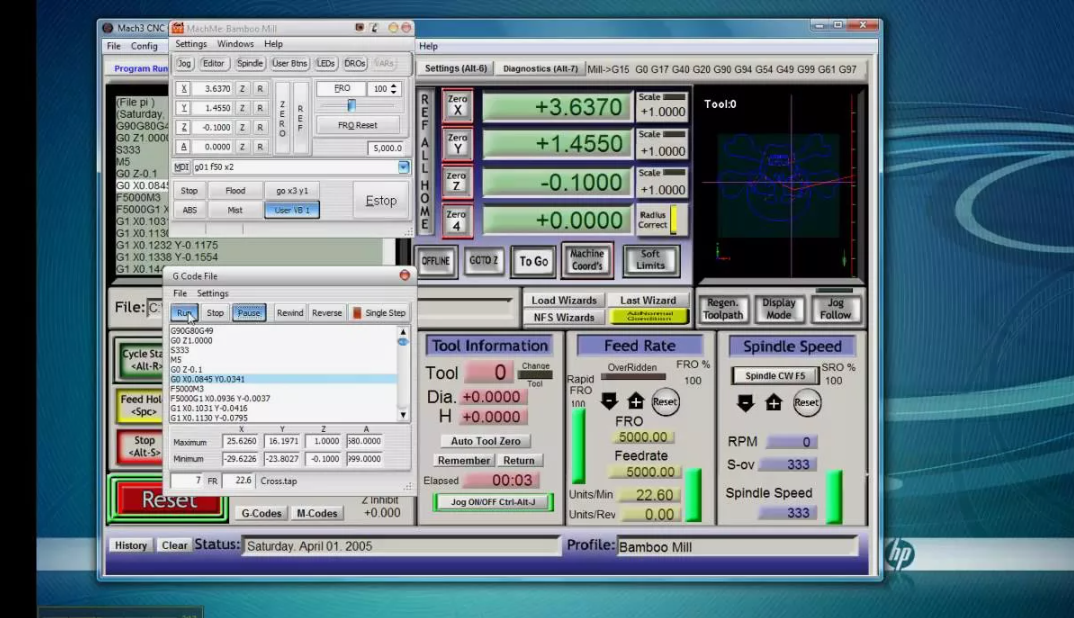Click Run in G Code File window

point(184,312)
